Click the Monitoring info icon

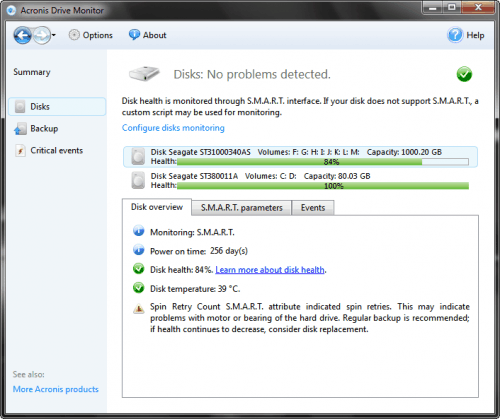pyautogui.click(x=139, y=231)
